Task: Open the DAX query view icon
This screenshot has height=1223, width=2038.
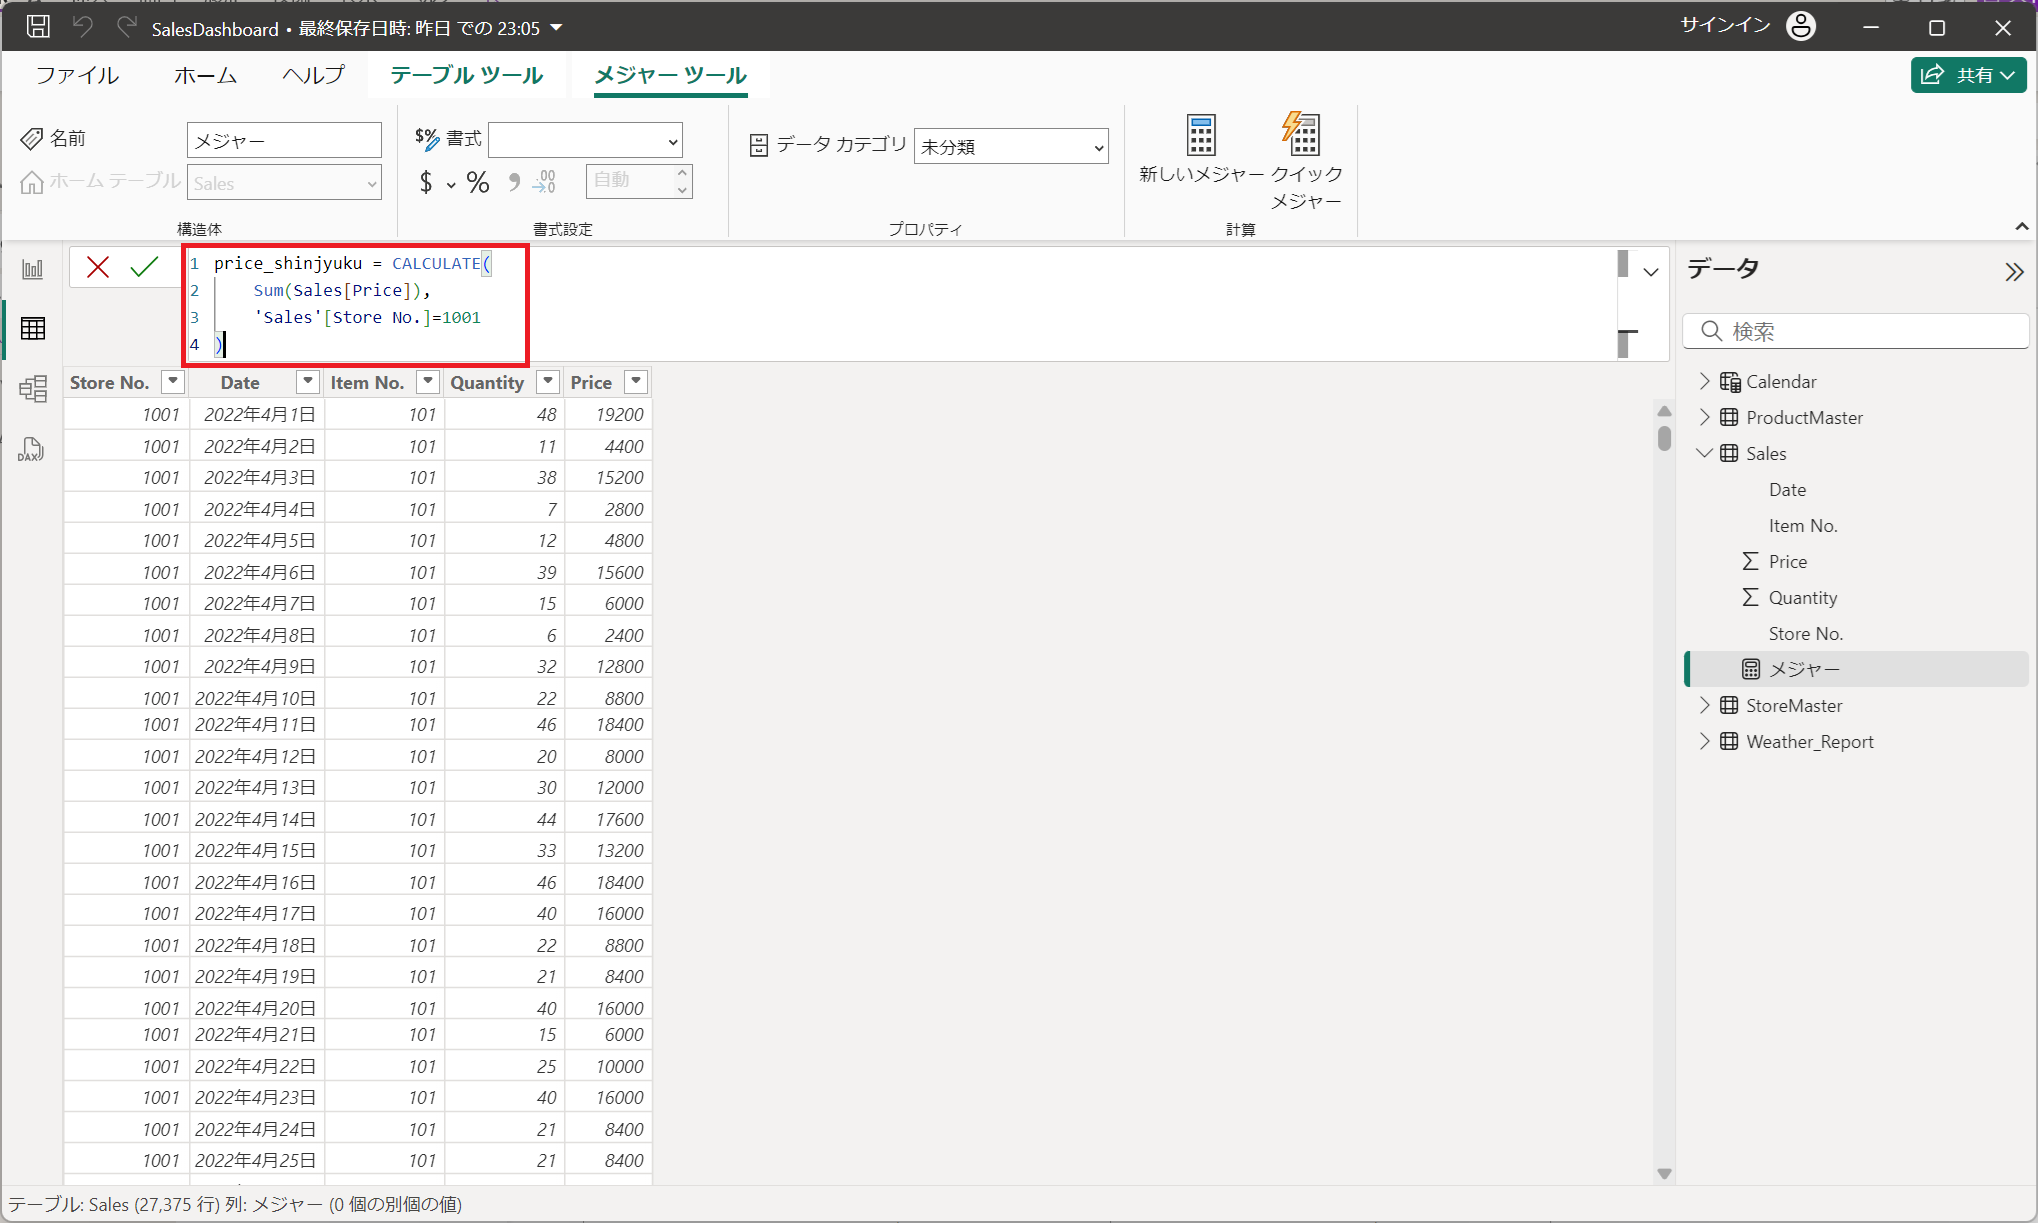Action: pyautogui.click(x=31, y=450)
